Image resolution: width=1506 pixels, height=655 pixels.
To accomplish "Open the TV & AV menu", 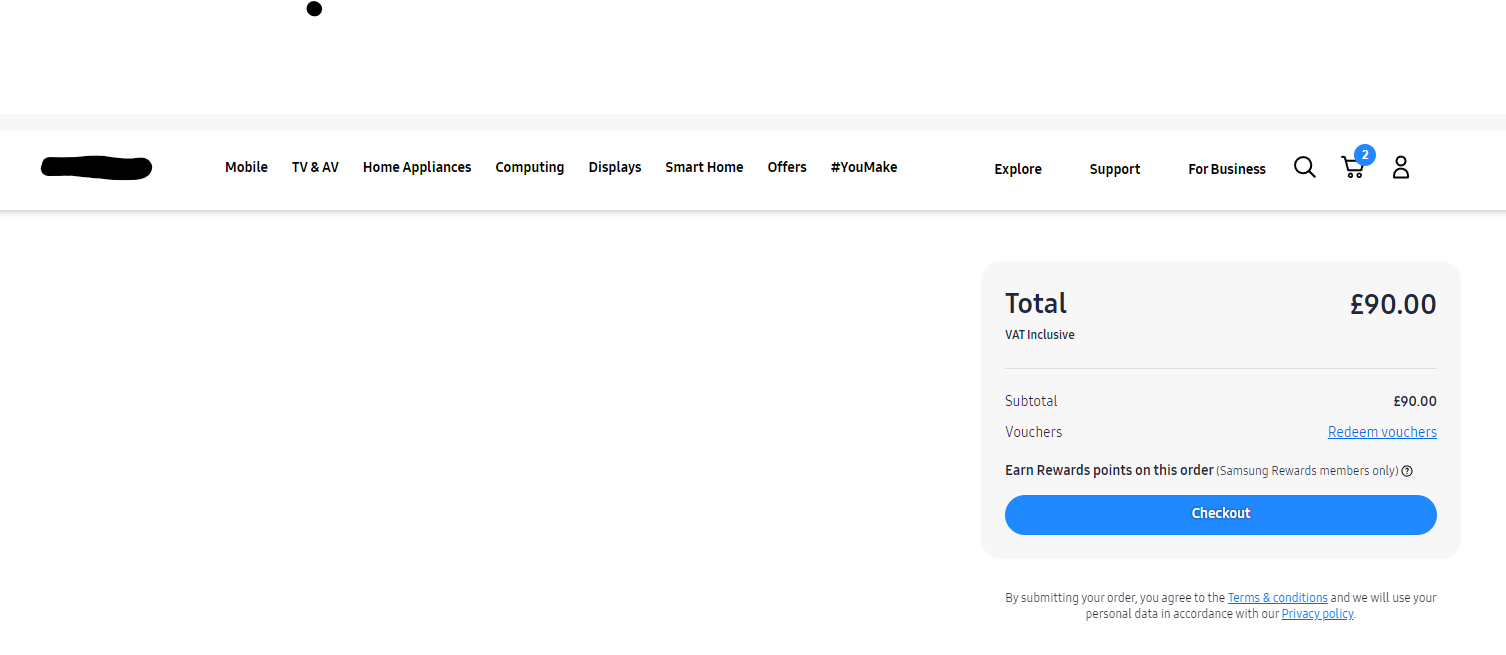I will (x=315, y=167).
